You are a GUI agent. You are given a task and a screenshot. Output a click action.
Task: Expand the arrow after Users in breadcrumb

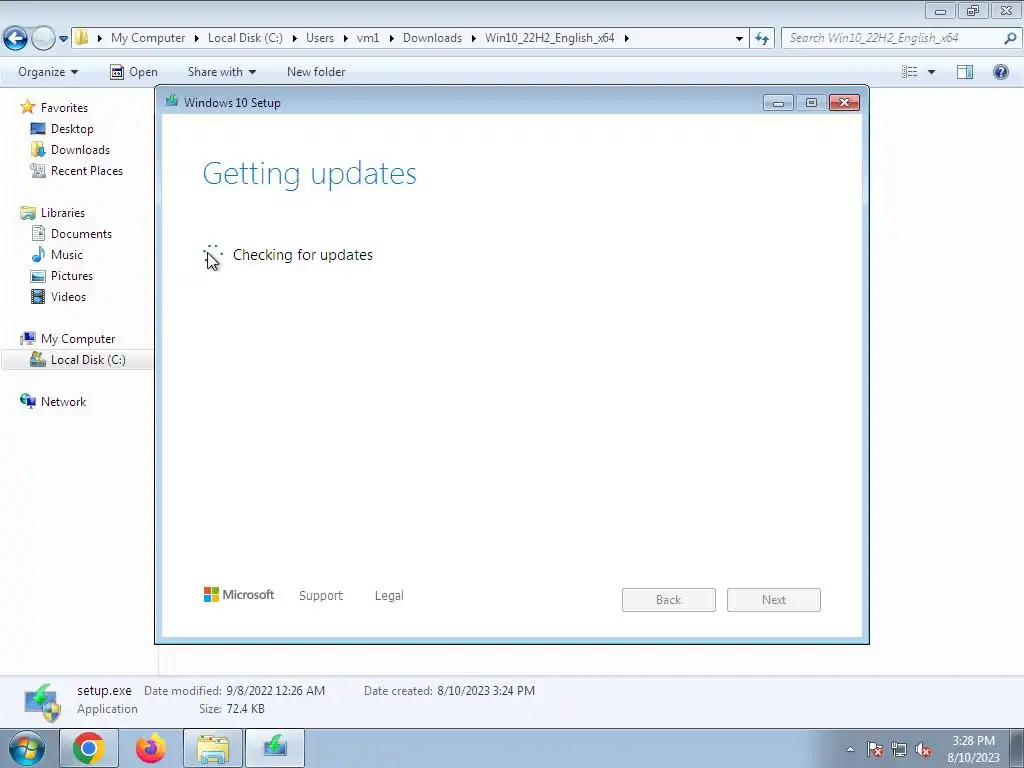click(x=345, y=39)
